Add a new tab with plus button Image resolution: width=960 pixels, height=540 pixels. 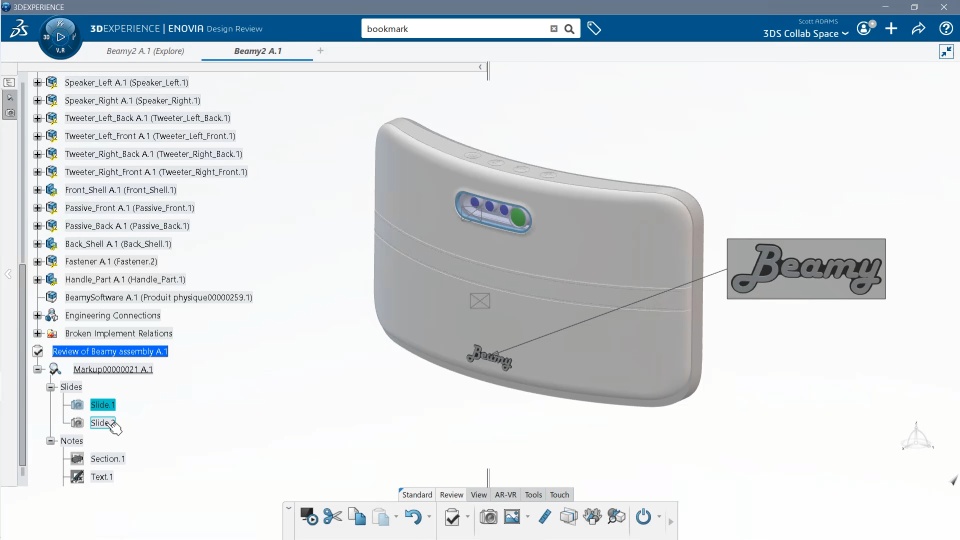coord(320,51)
